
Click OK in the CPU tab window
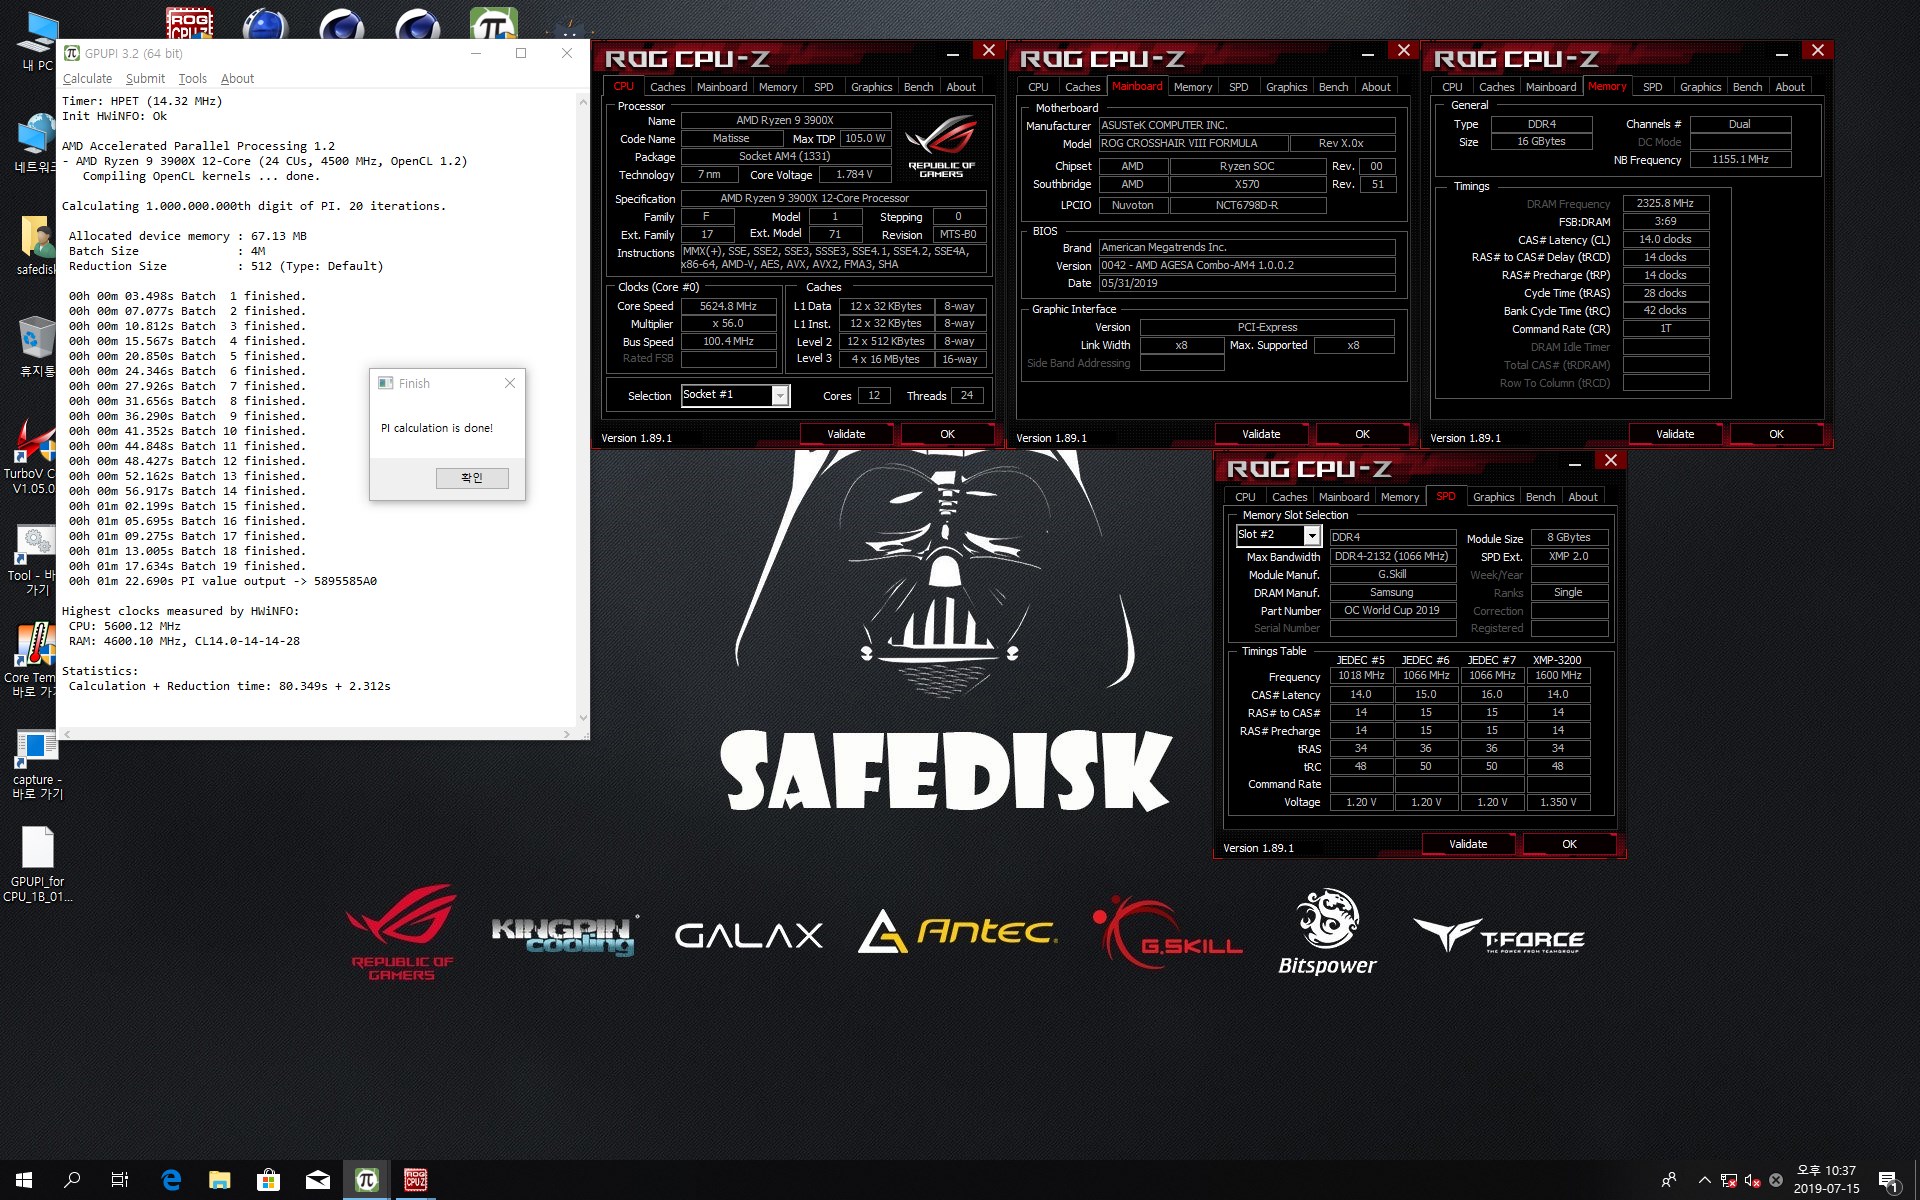click(947, 434)
